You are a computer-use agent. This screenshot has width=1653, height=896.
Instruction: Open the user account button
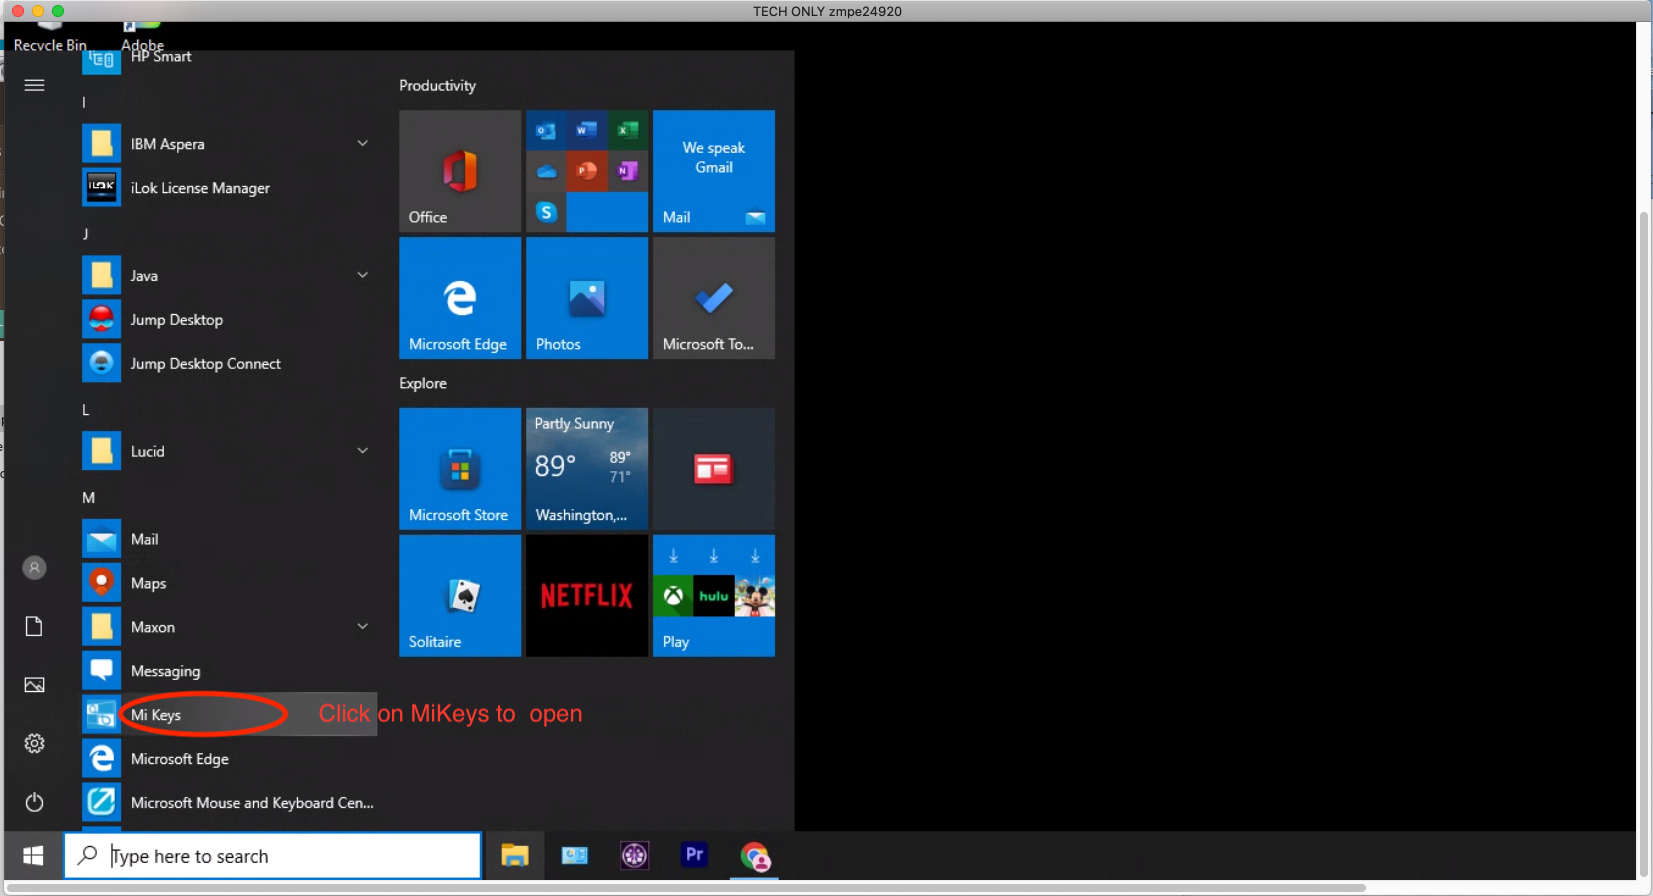pyautogui.click(x=34, y=568)
